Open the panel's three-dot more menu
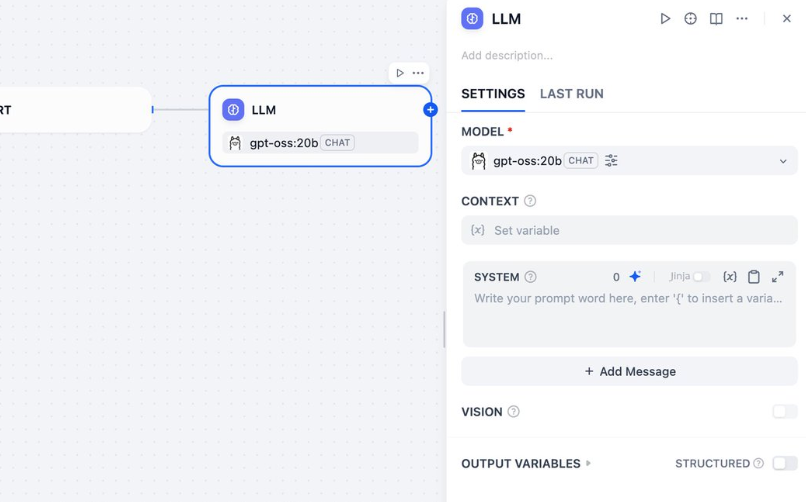 point(742,19)
